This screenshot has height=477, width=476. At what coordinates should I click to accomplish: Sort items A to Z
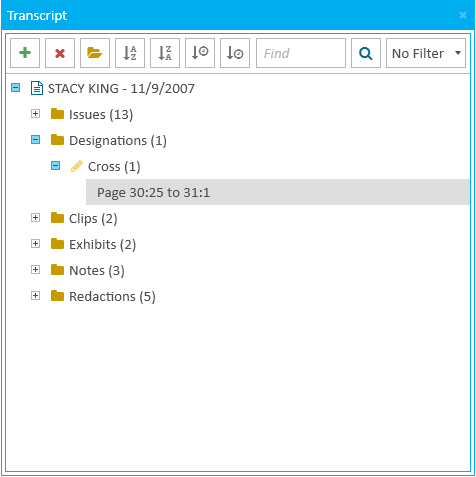click(130, 53)
